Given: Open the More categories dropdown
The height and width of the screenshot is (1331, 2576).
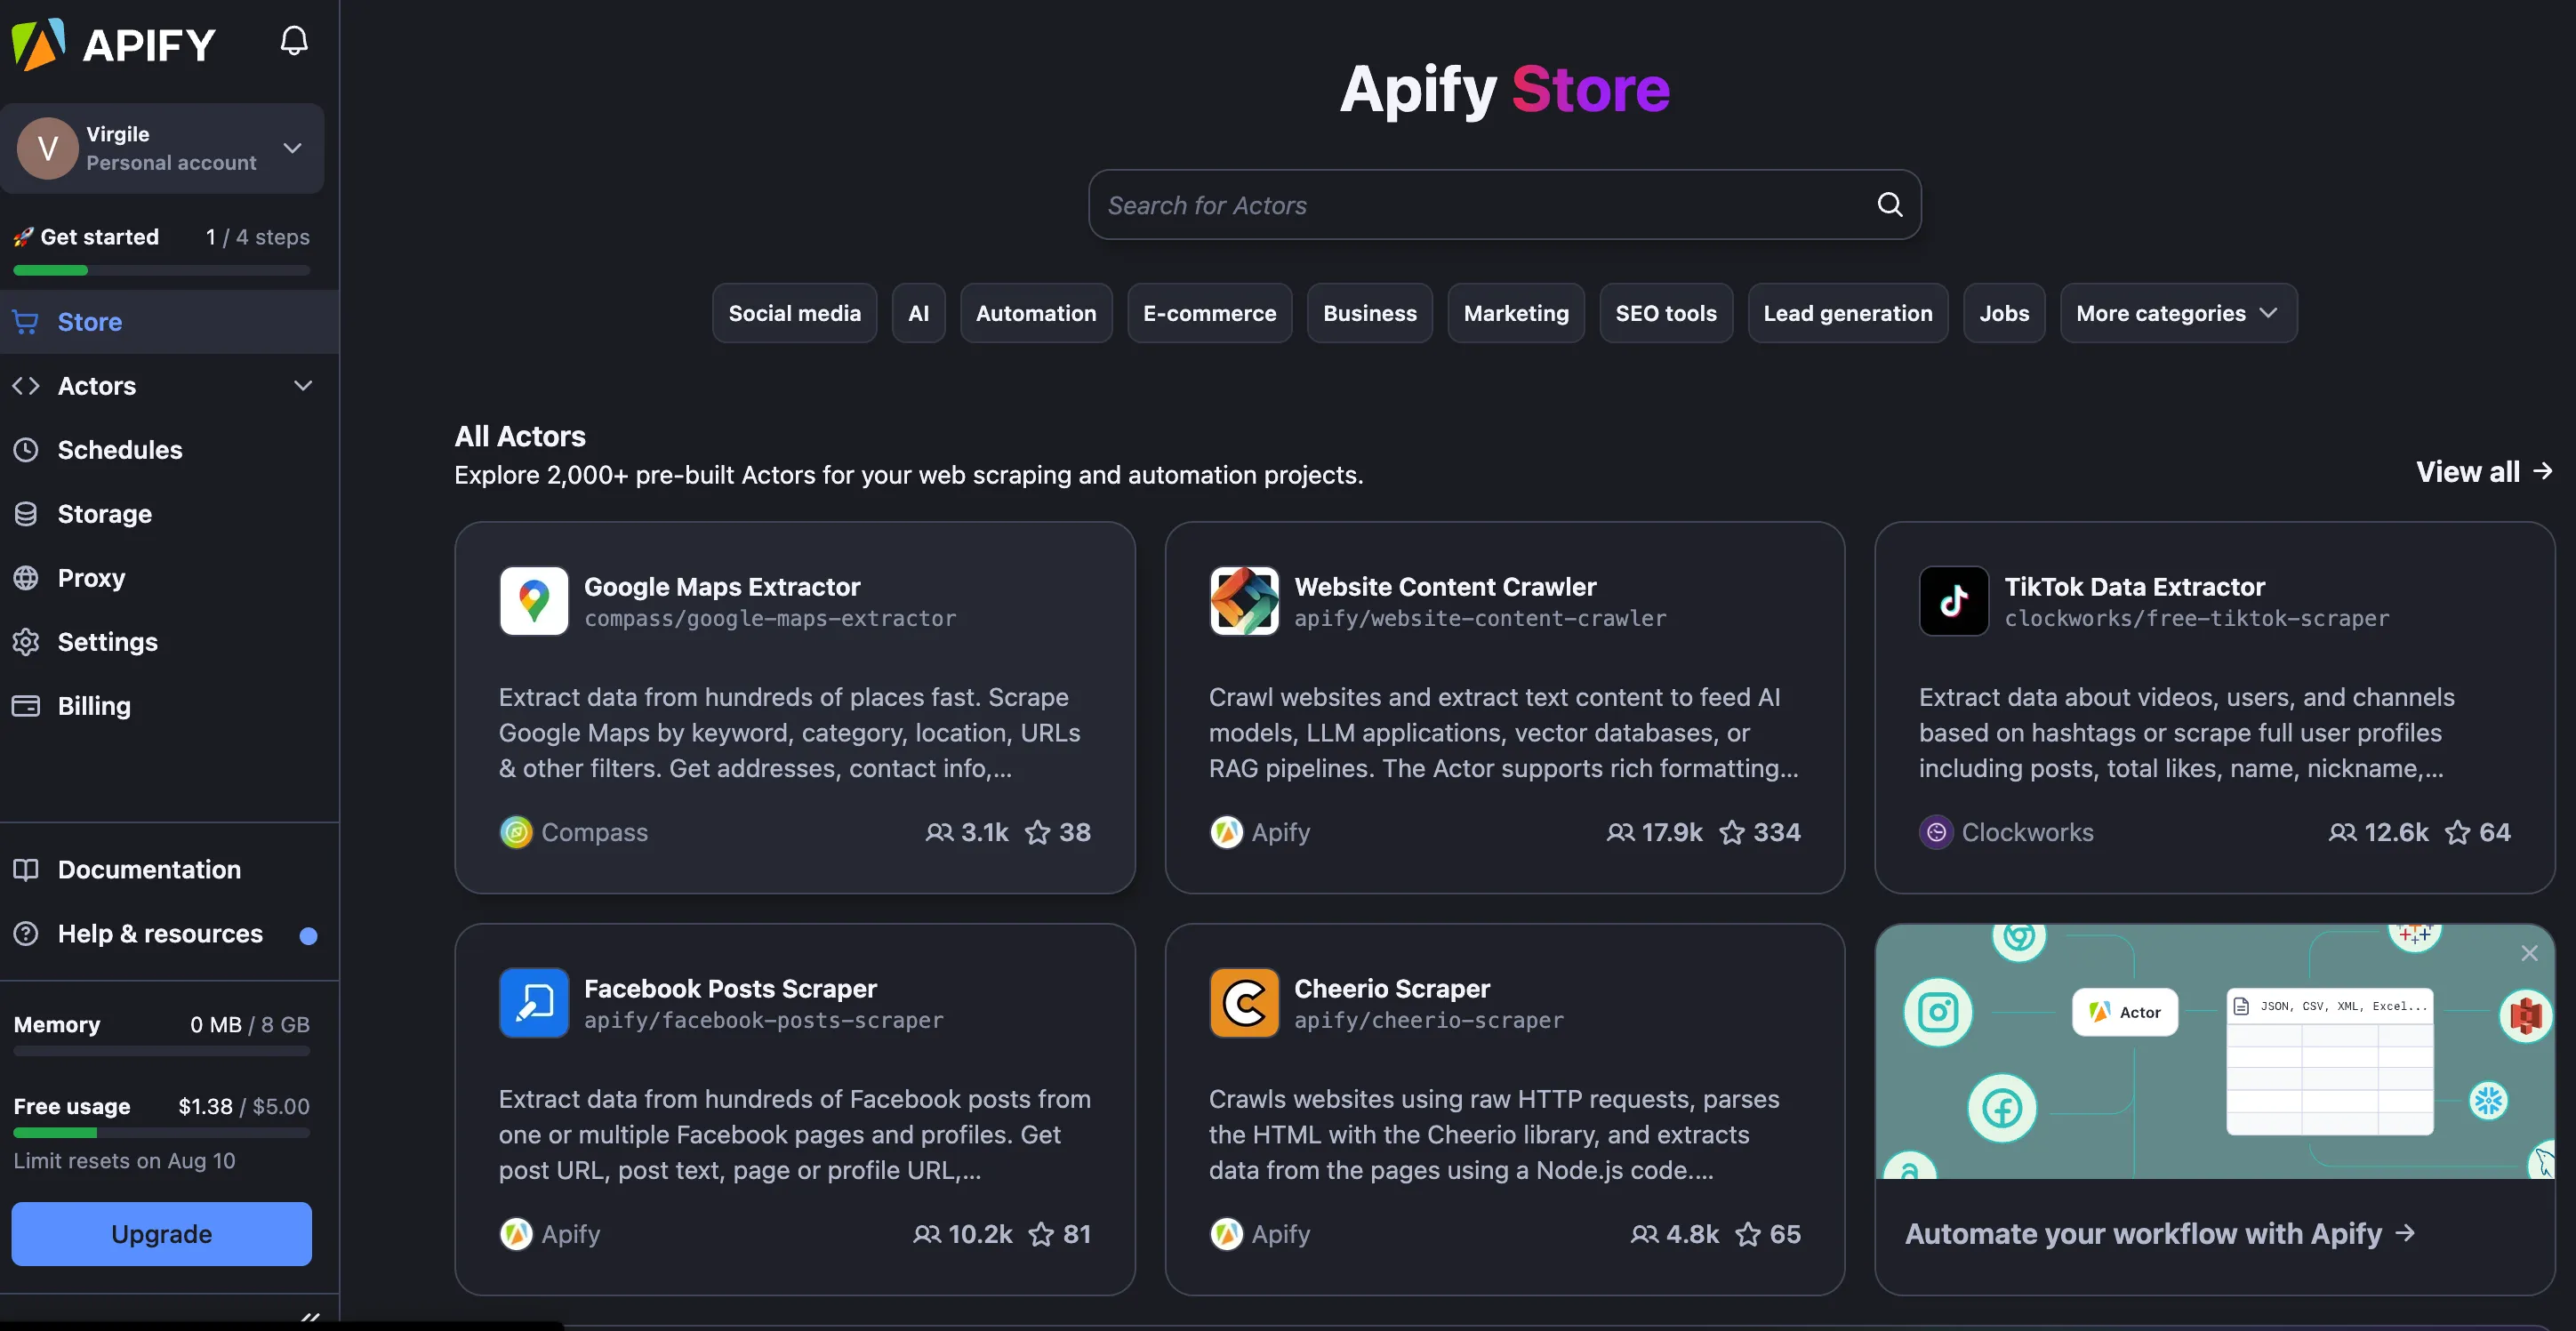Looking at the screenshot, I should 2178,314.
